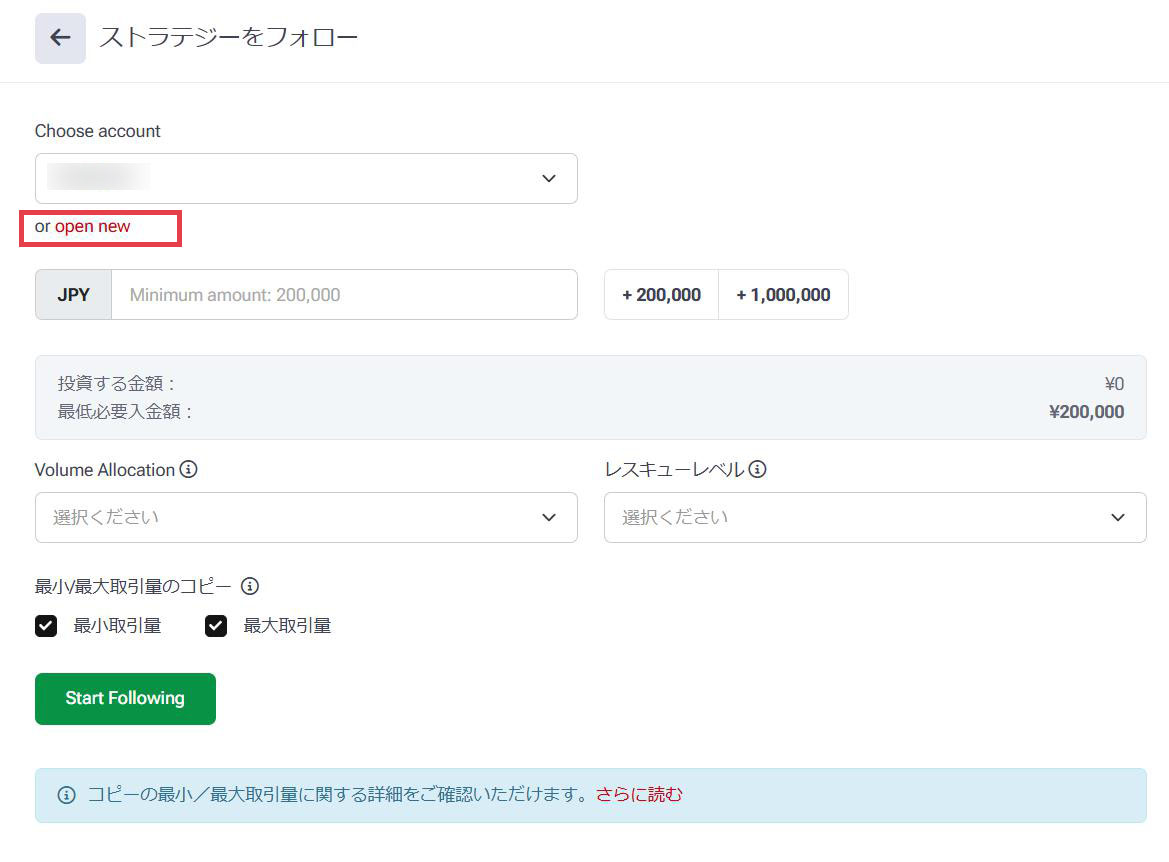Add amount with + 200,000 button
Viewport: 1169px width, 862px height.
(x=661, y=295)
